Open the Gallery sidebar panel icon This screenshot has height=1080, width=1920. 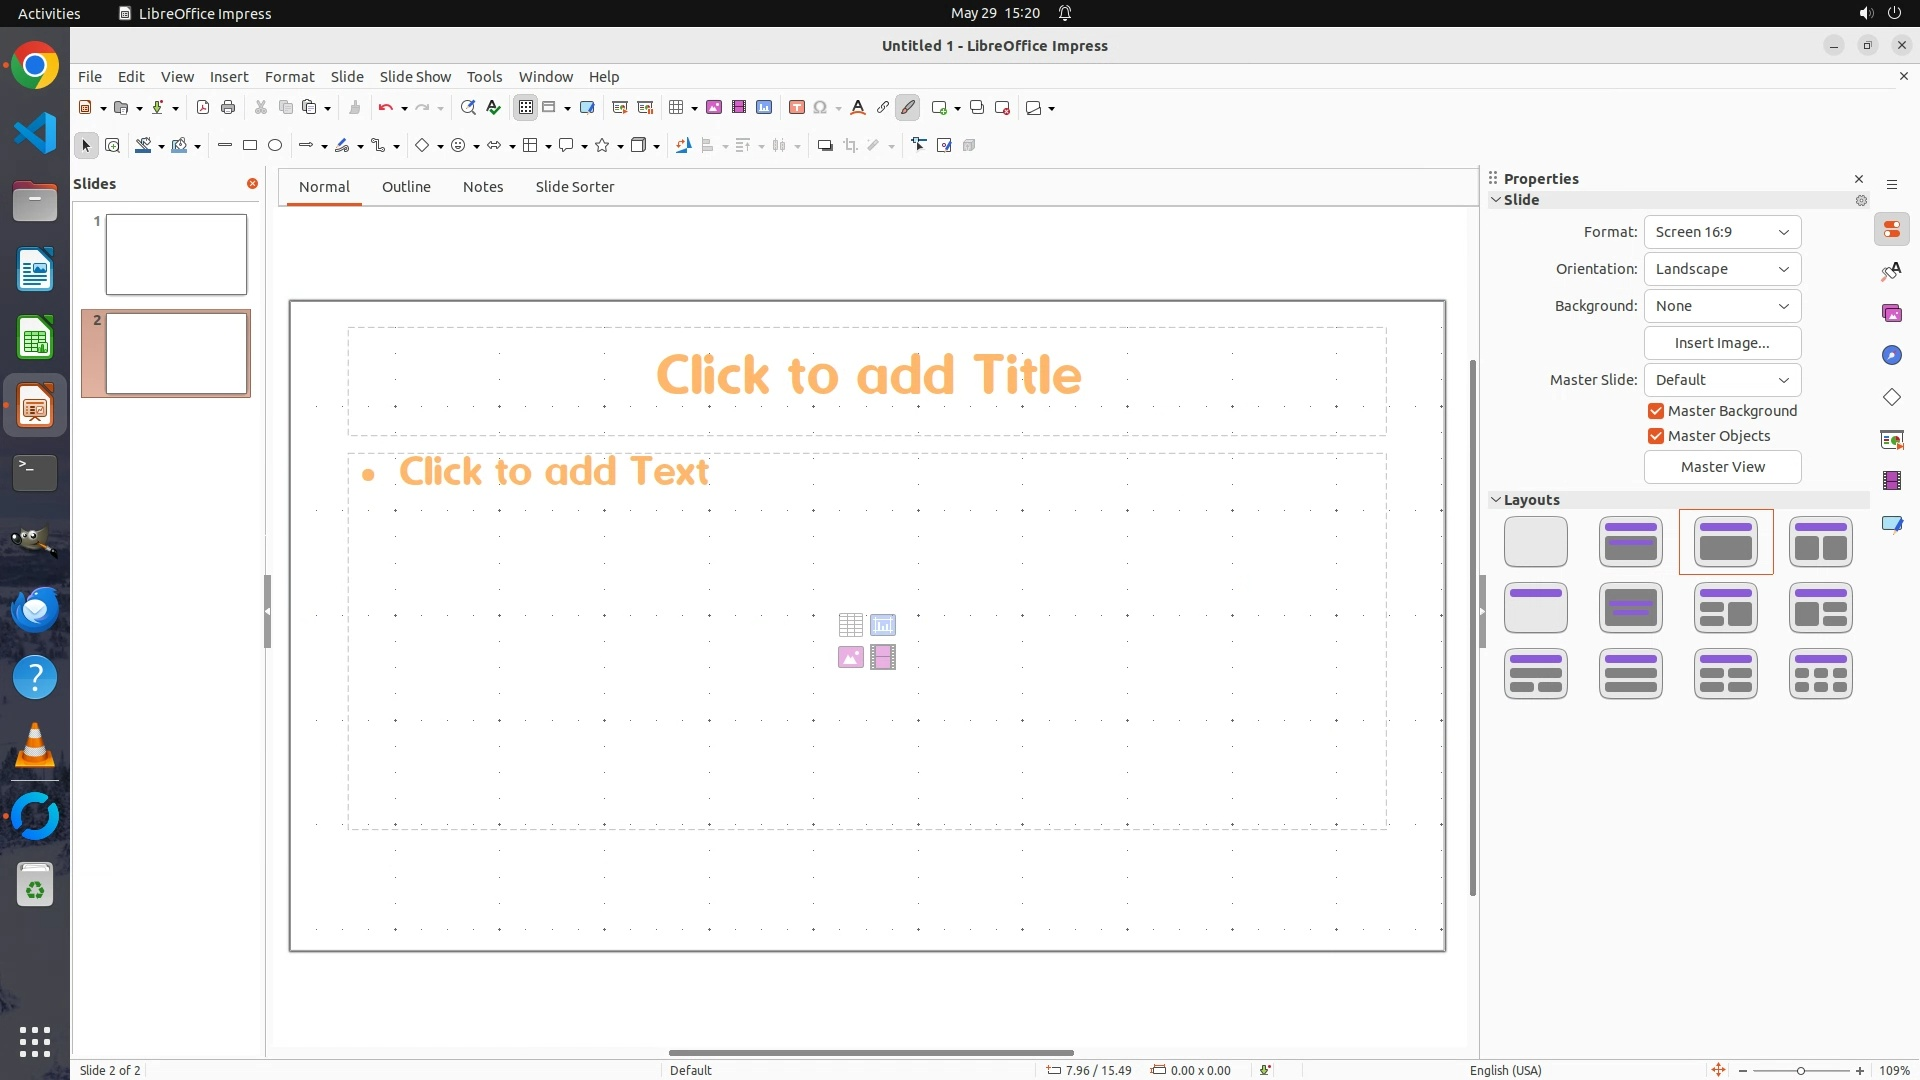[x=1891, y=314]
